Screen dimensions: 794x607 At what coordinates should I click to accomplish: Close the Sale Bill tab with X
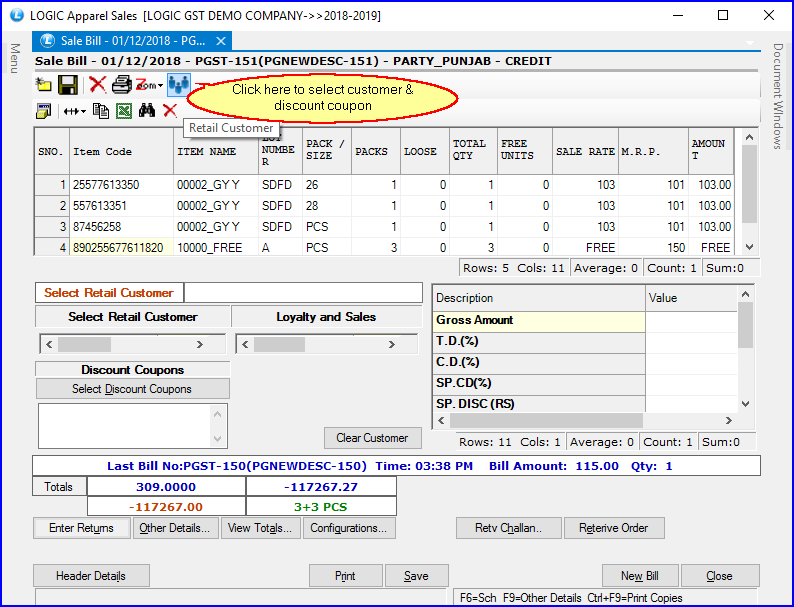221,41
